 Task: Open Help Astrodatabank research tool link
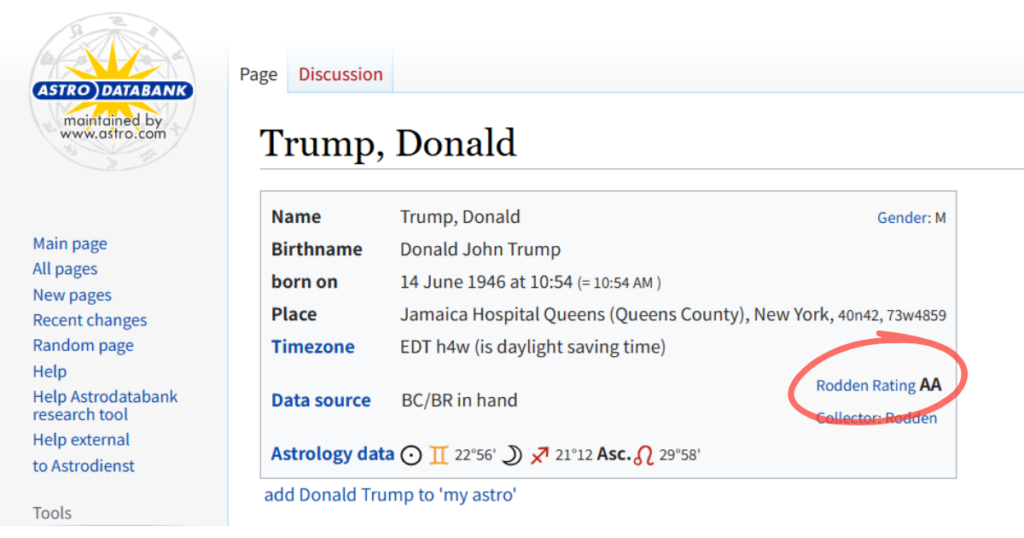coord(105,405)
